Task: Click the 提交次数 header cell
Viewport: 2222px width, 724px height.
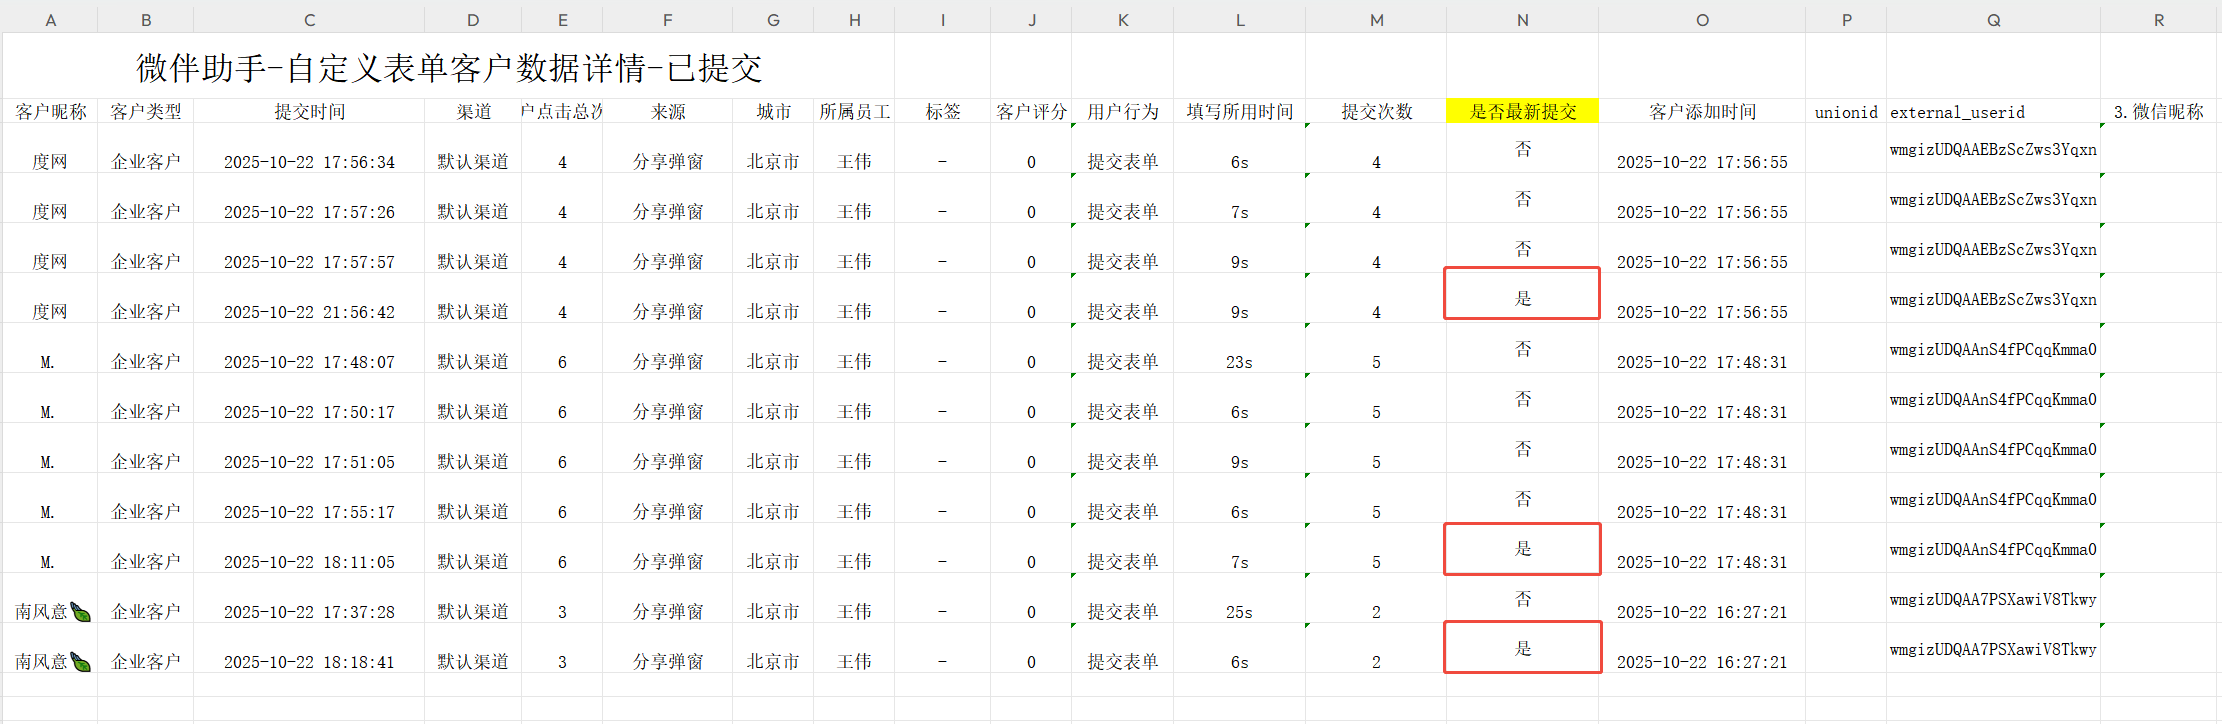Action: click(x=1376, y=112)
